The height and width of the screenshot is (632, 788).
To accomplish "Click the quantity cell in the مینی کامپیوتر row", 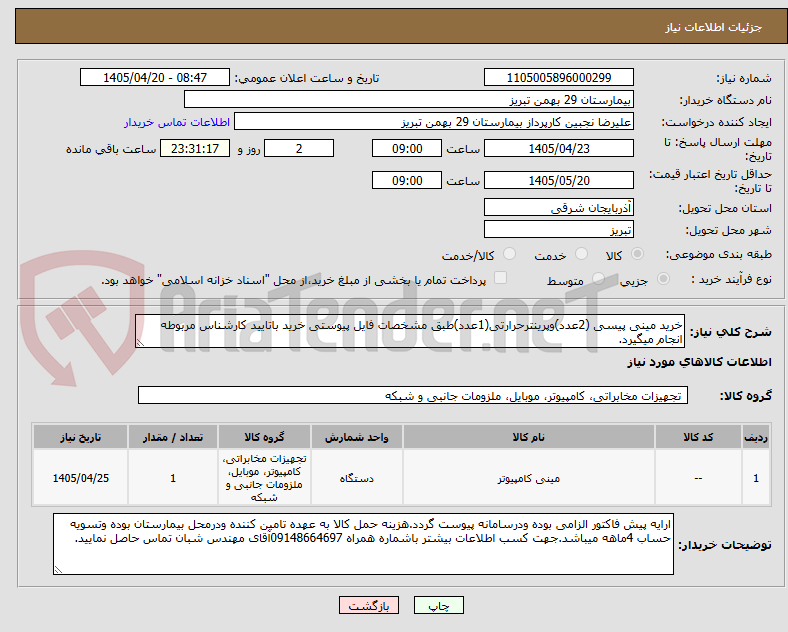I will coord(173,478).
